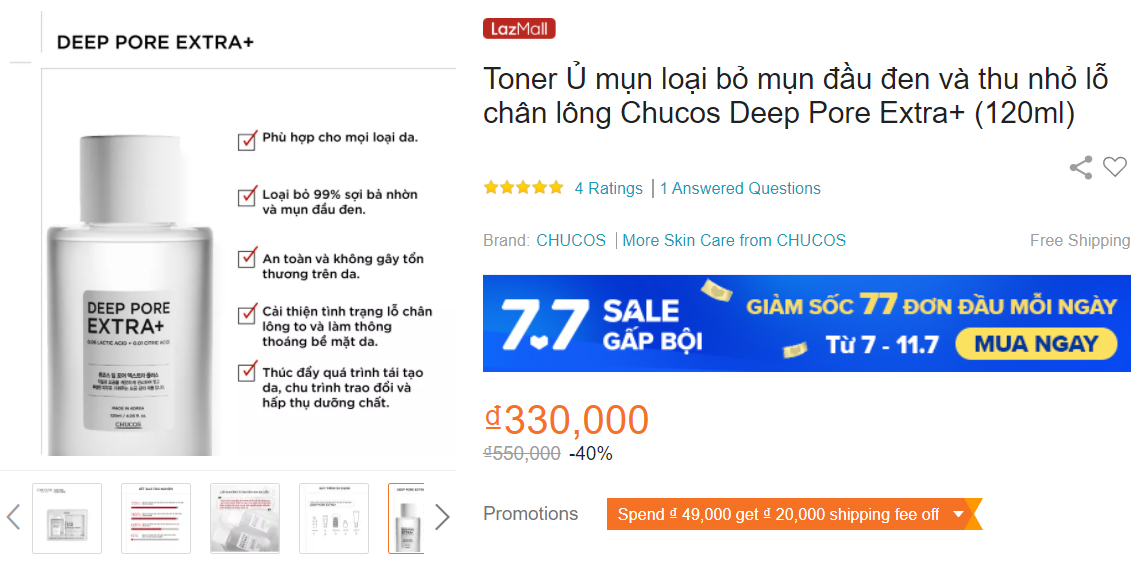The height and width of the screenshot is (572, 1147).
Task: Select the third thumbnail with grey bottles
Action: 245,518
